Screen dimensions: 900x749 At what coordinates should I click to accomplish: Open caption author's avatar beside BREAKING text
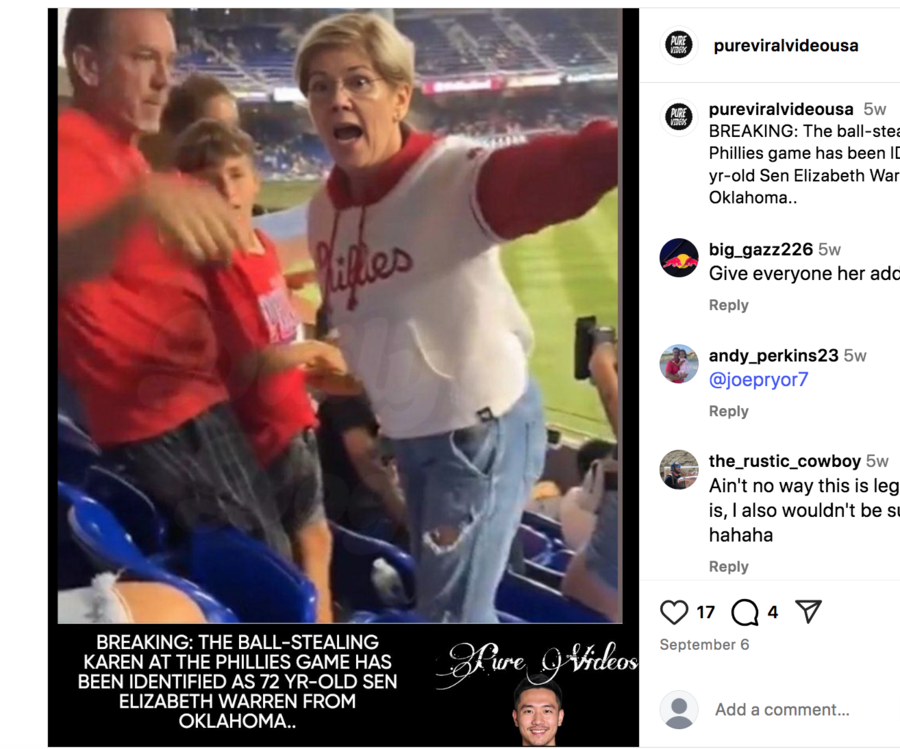tap(679, 117)
